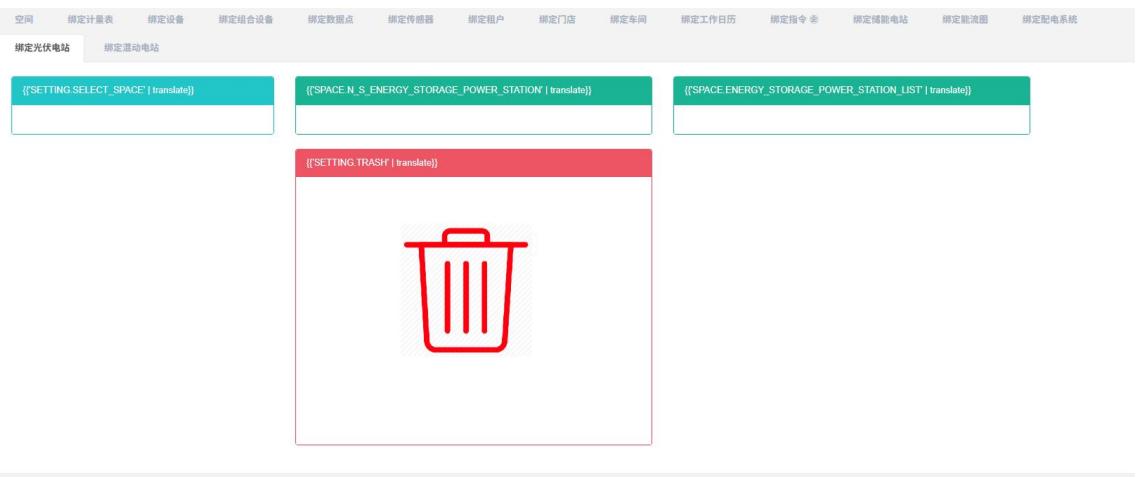The height and width of the screenshot is (478, 1136).
Task: Switch to the 绑定配电系统 tab
Action: coord(1049,20)
